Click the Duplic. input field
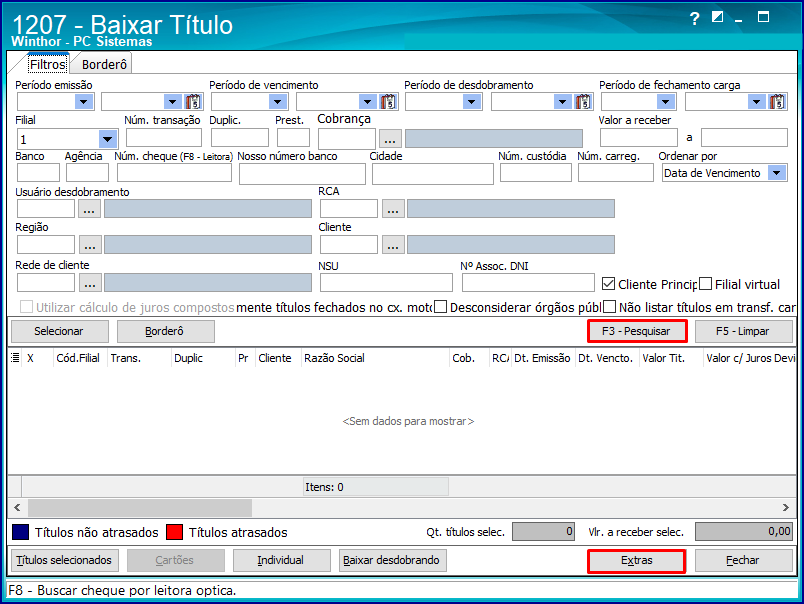 coord(239,138)
